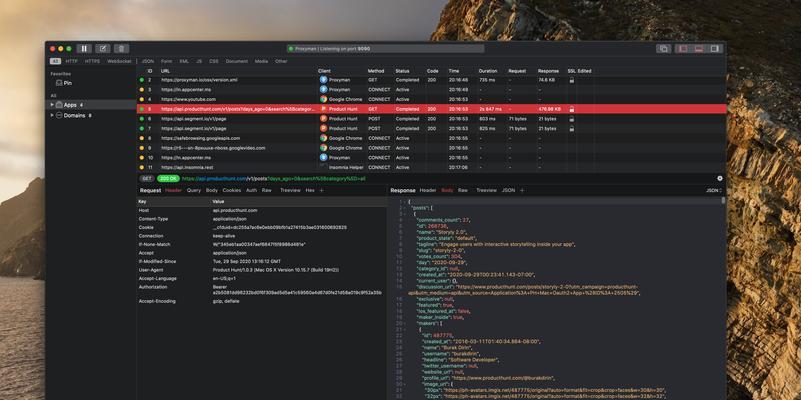Expand the Domains tree node
The height and width of the screenshot is (400, 801).
coord(52,115)
